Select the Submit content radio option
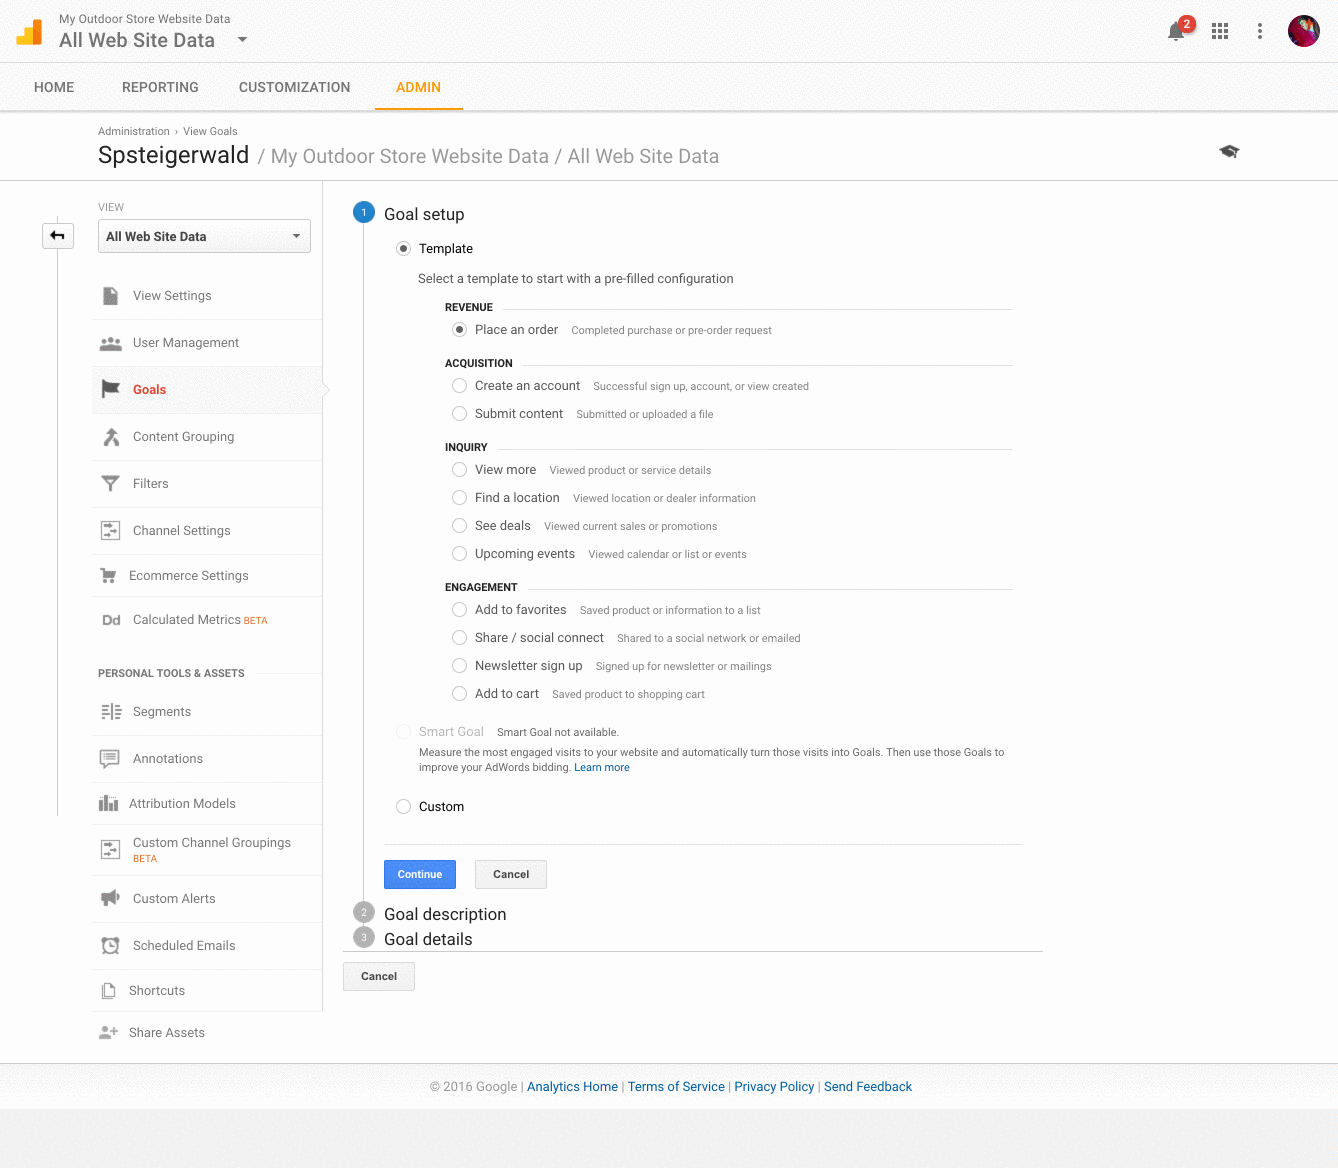 459,414
